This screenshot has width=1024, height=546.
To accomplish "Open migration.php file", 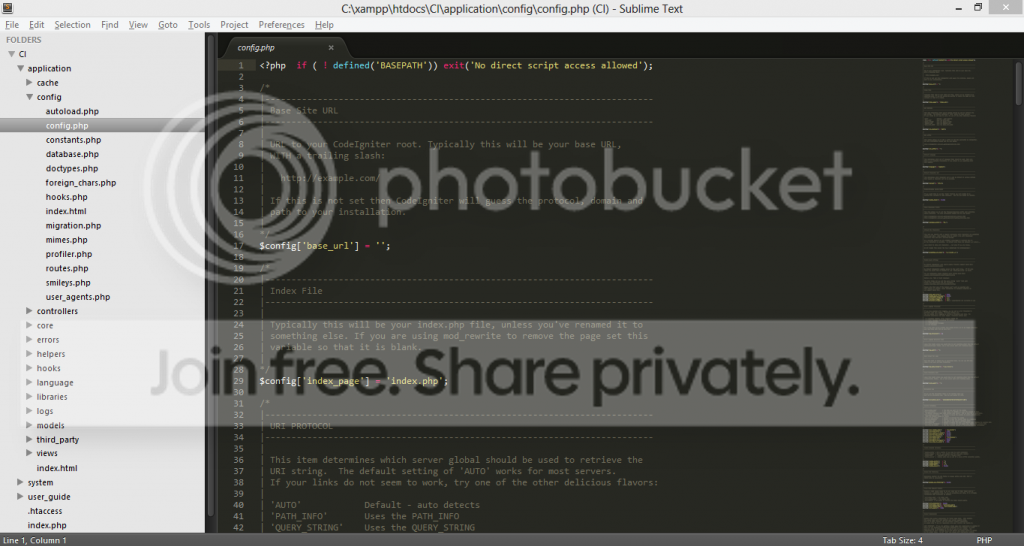I will [x=73, y=225].
